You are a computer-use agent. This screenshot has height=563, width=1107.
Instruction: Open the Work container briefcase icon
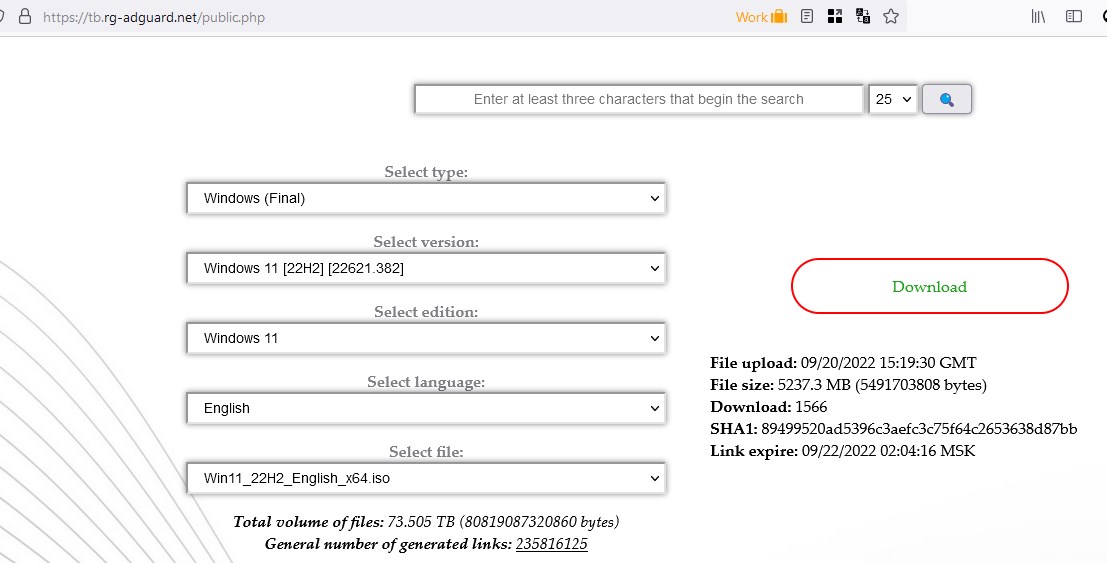point(779,16)
